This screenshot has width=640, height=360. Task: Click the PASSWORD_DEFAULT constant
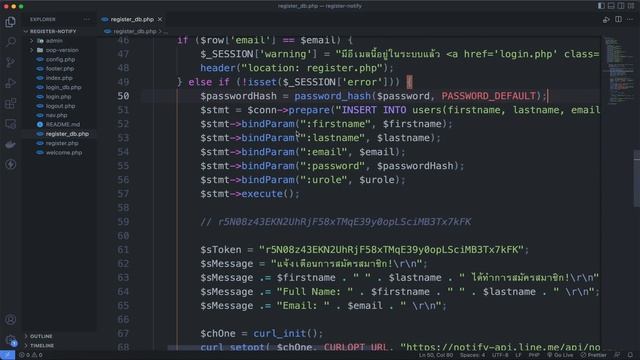tap(489, 96)
